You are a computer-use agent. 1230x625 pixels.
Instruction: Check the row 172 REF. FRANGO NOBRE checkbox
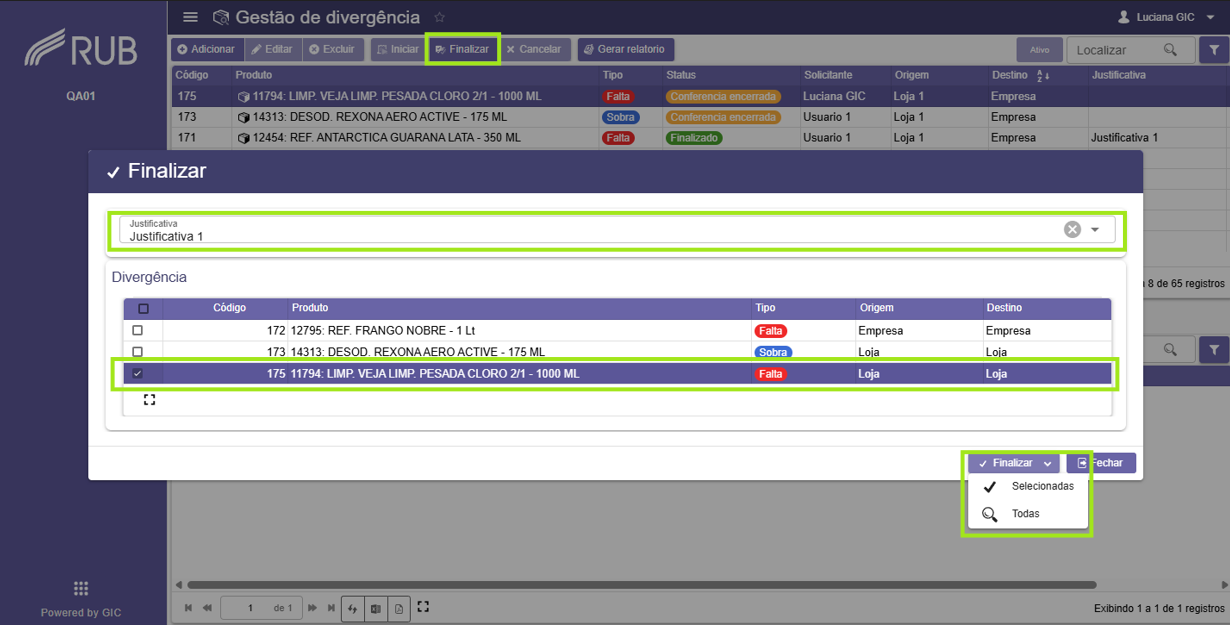[138, 330]
